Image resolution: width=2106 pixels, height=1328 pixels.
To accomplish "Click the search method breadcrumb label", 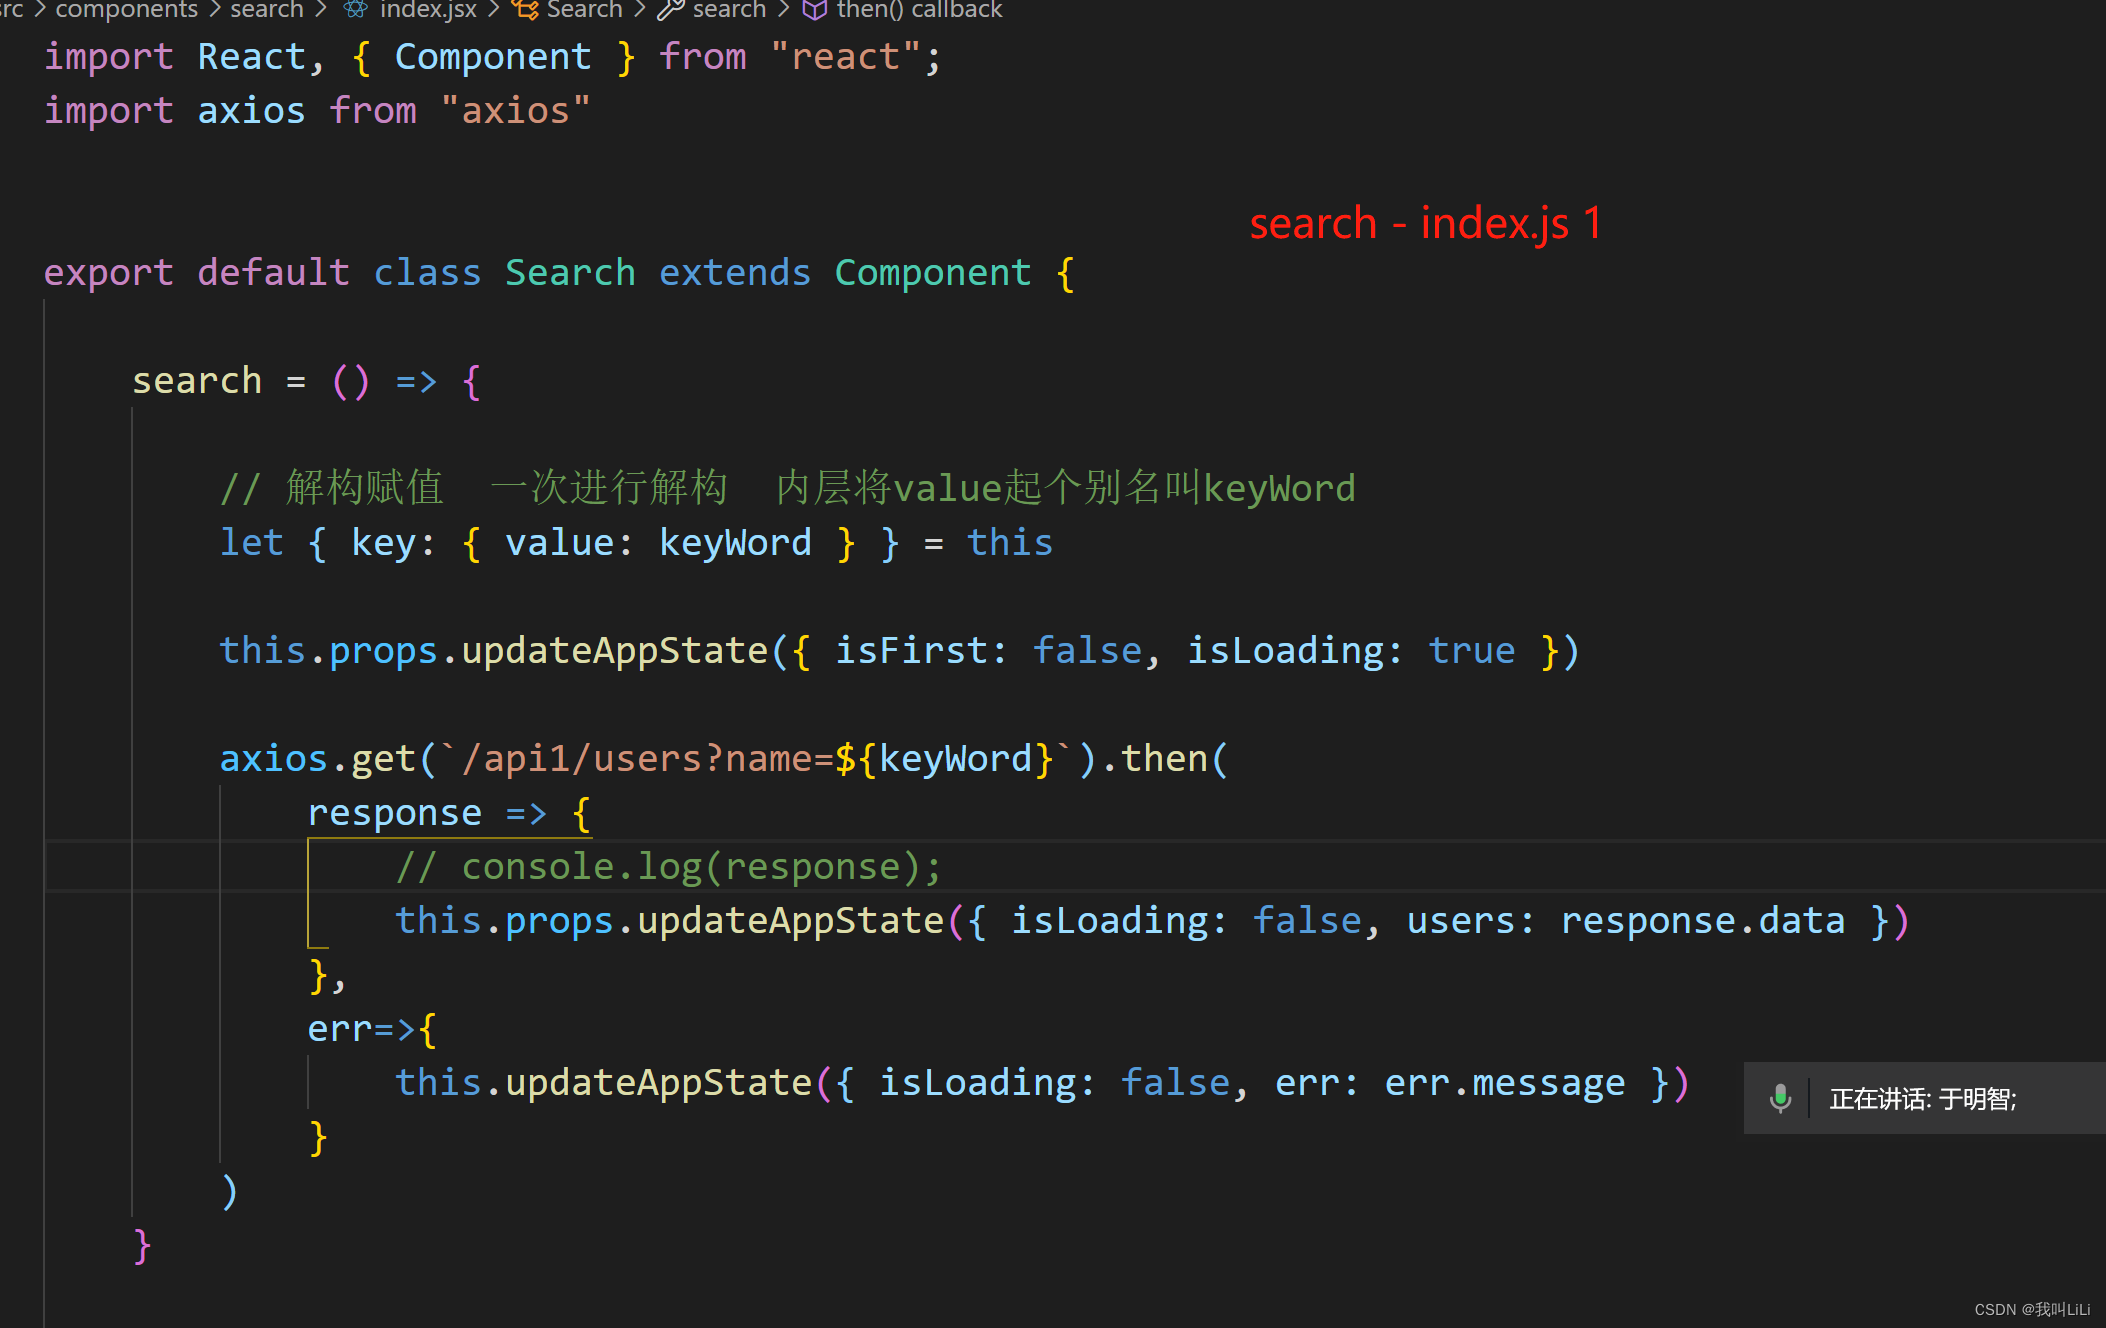I will coord(729,9).
